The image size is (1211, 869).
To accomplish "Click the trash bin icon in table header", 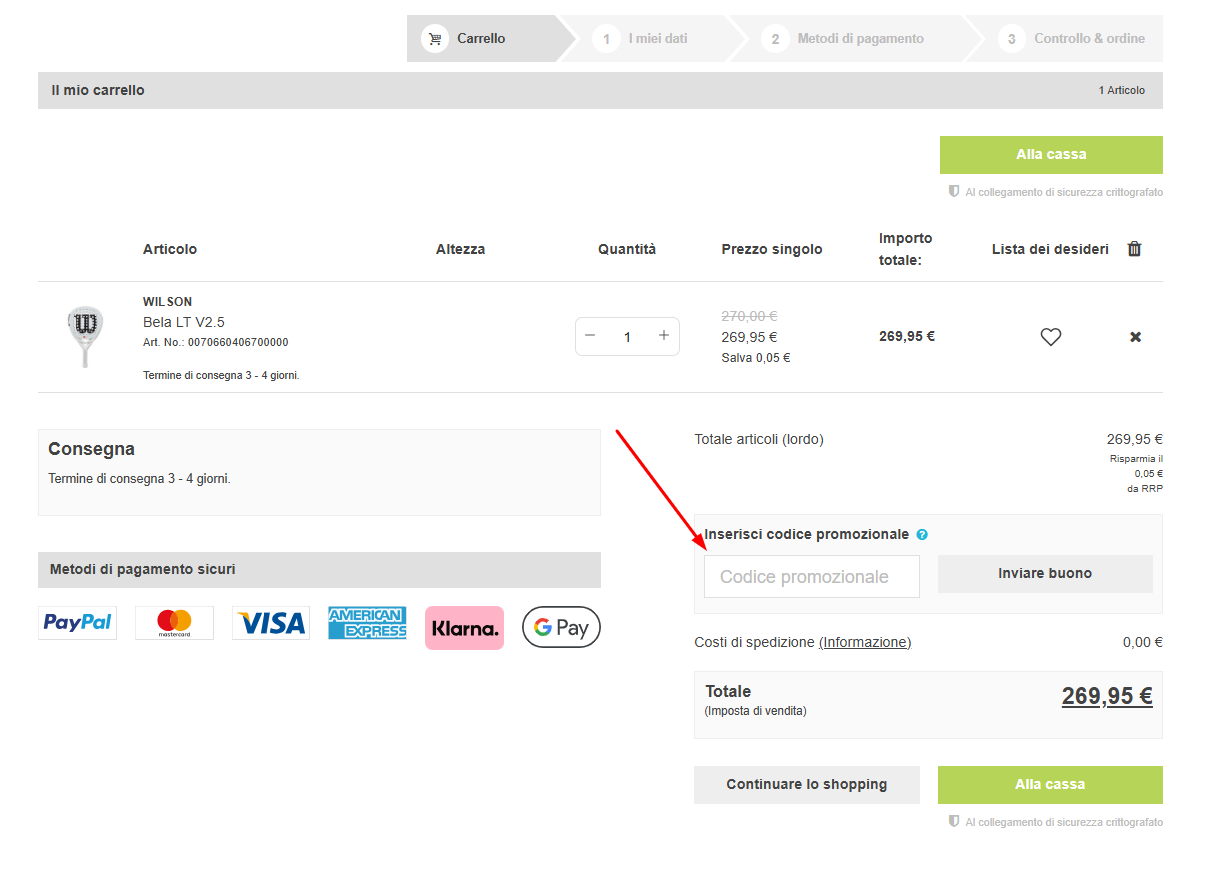I will point(1134,249).
